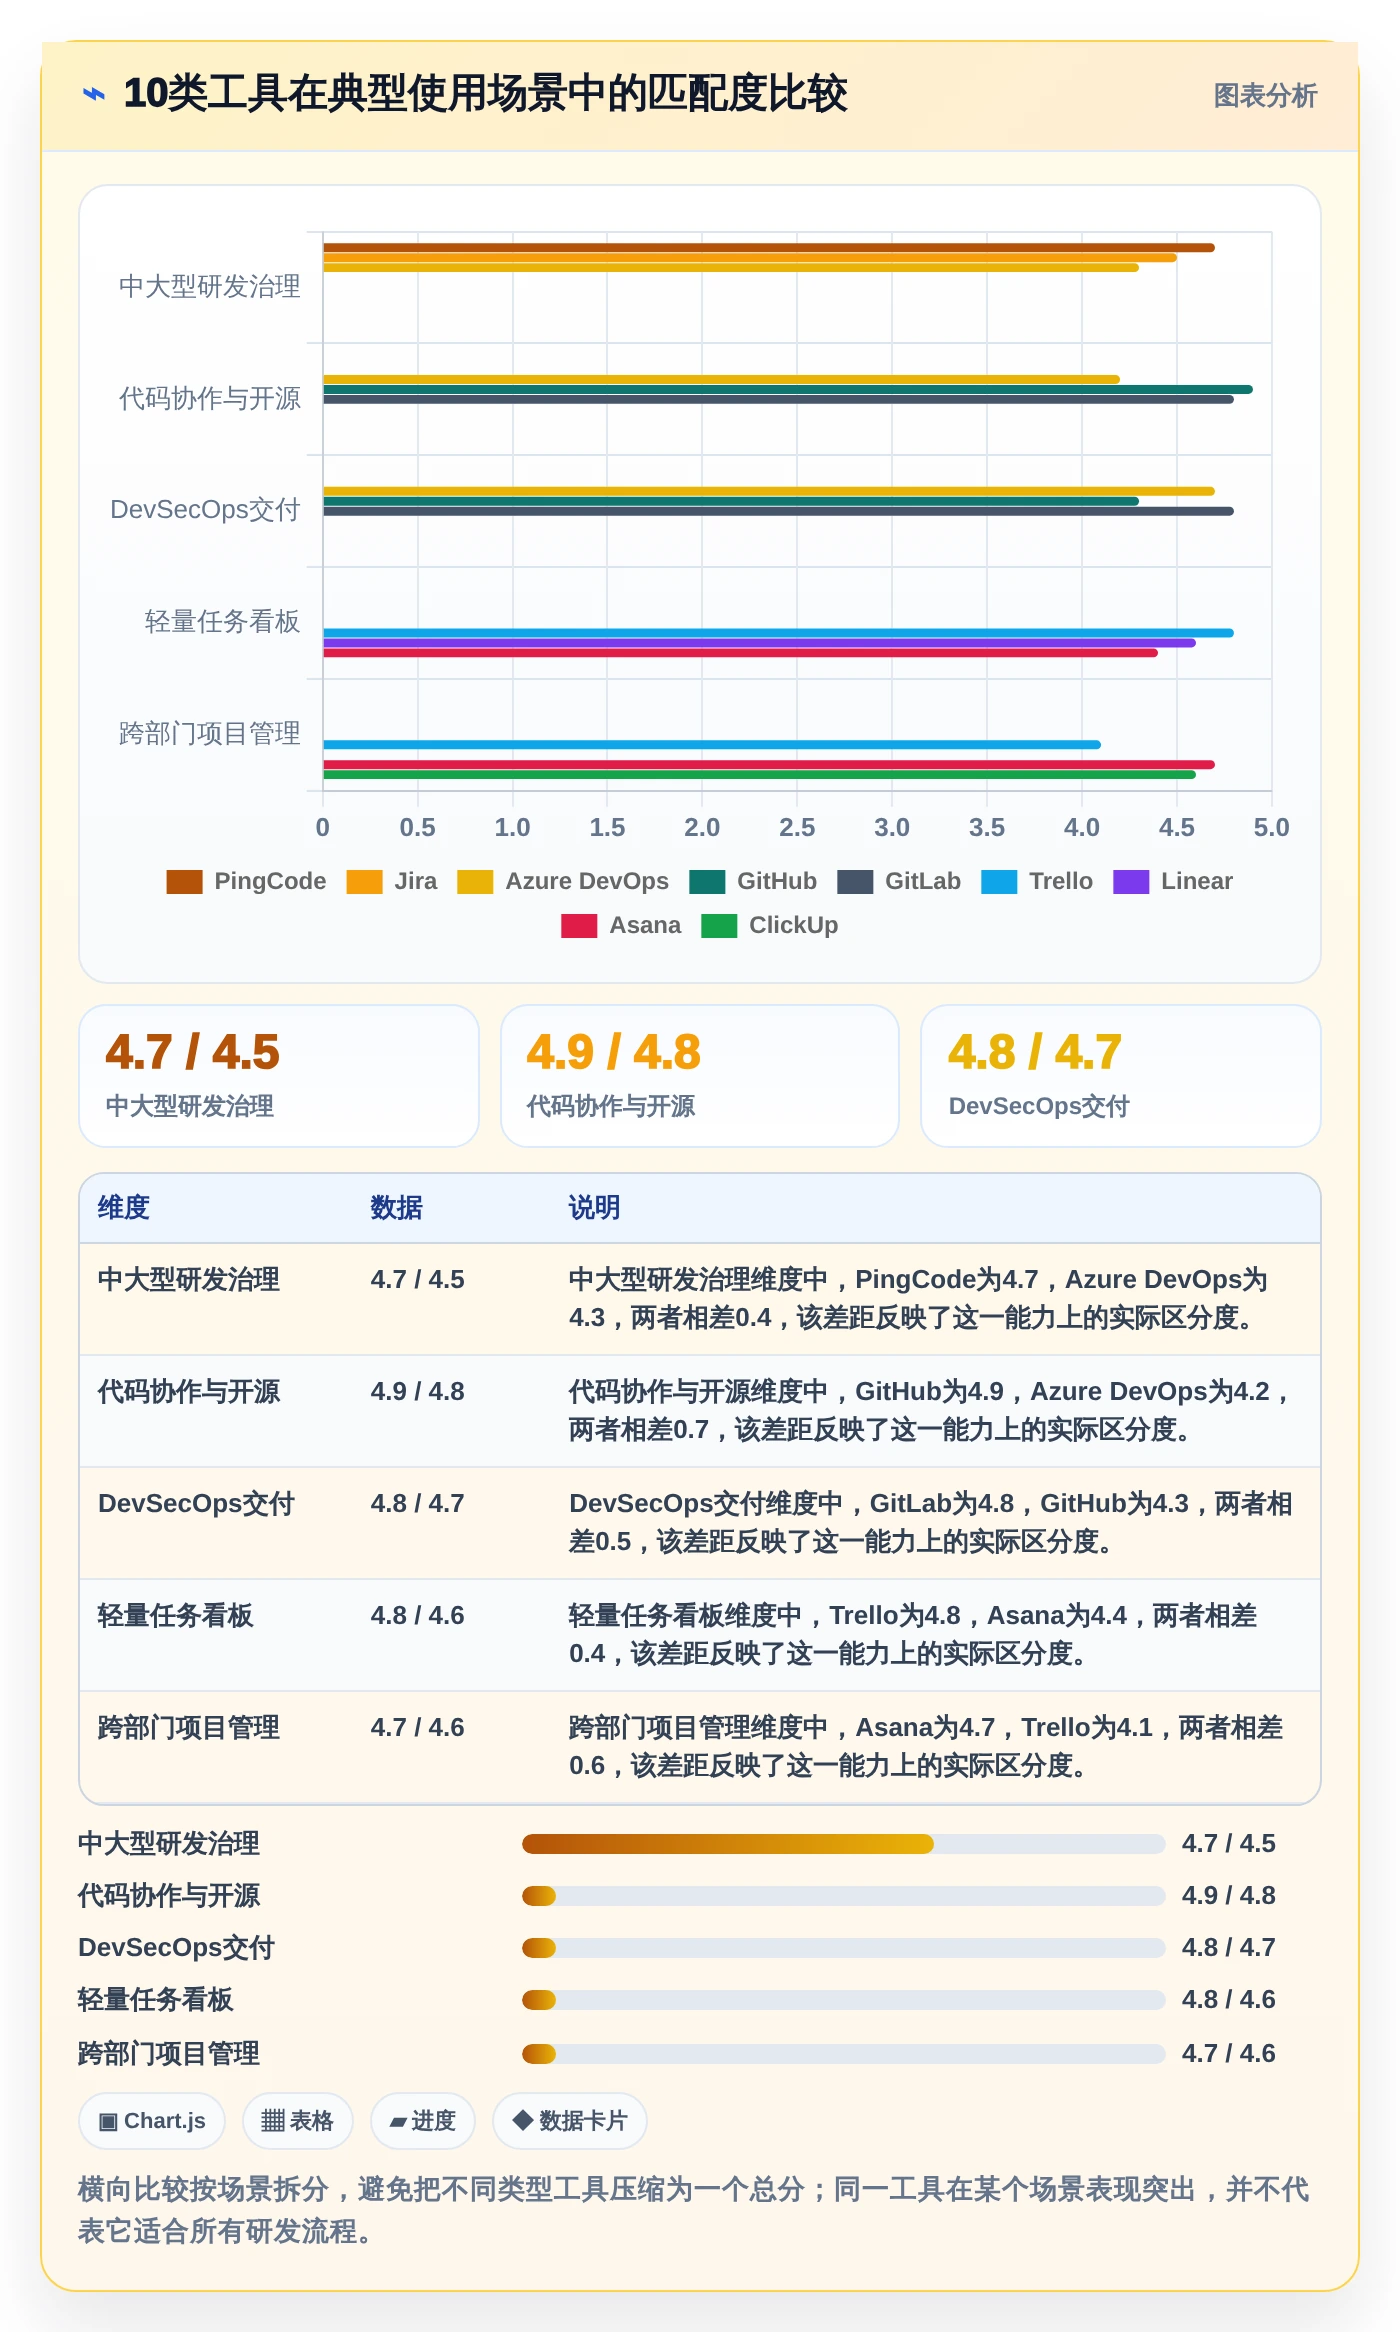Click table value 4.7 / 4.6
1400x2332 pixels.
click(417, 1728)
